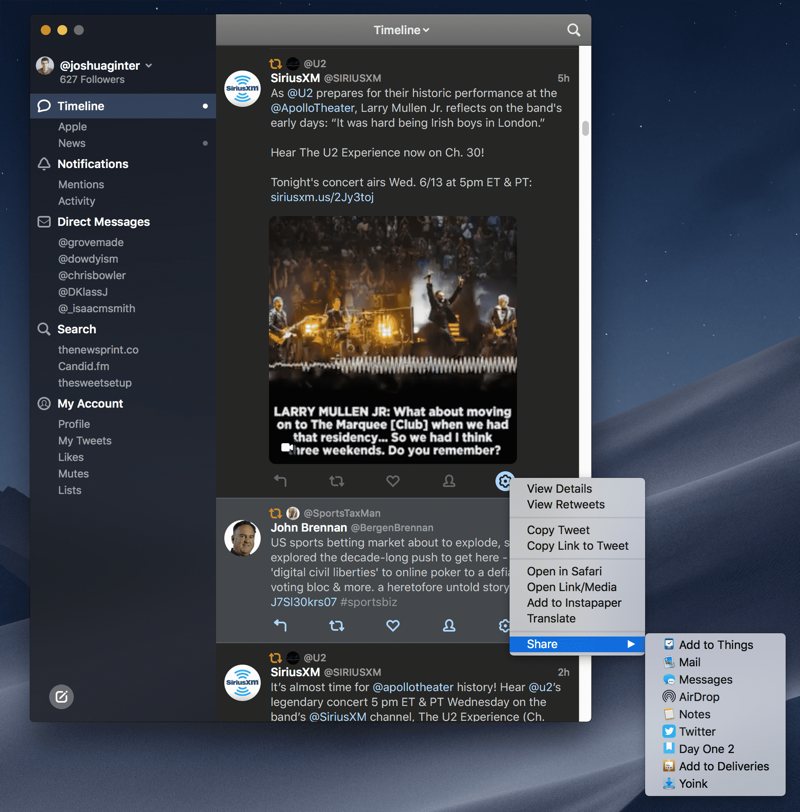Open the @joshuaginter account switcher chevron
This screenshot has height=812, width=800.
pyautogui.click(x=149, y=66)
